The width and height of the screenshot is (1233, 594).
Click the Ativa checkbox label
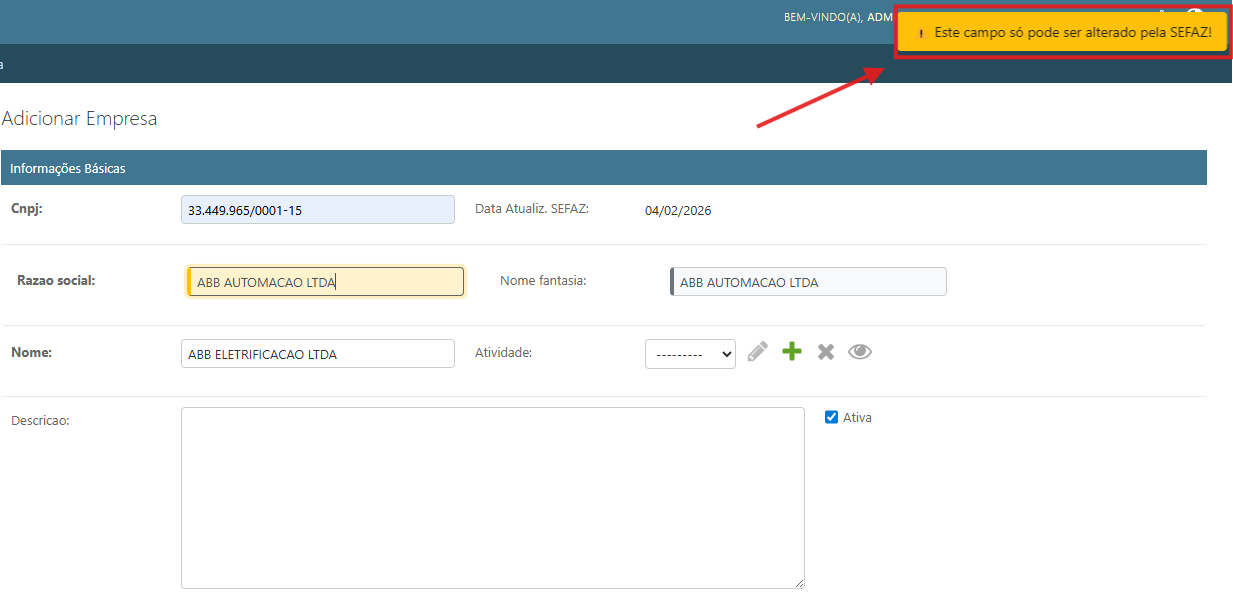pyautogui.click(x=857, y=418)
